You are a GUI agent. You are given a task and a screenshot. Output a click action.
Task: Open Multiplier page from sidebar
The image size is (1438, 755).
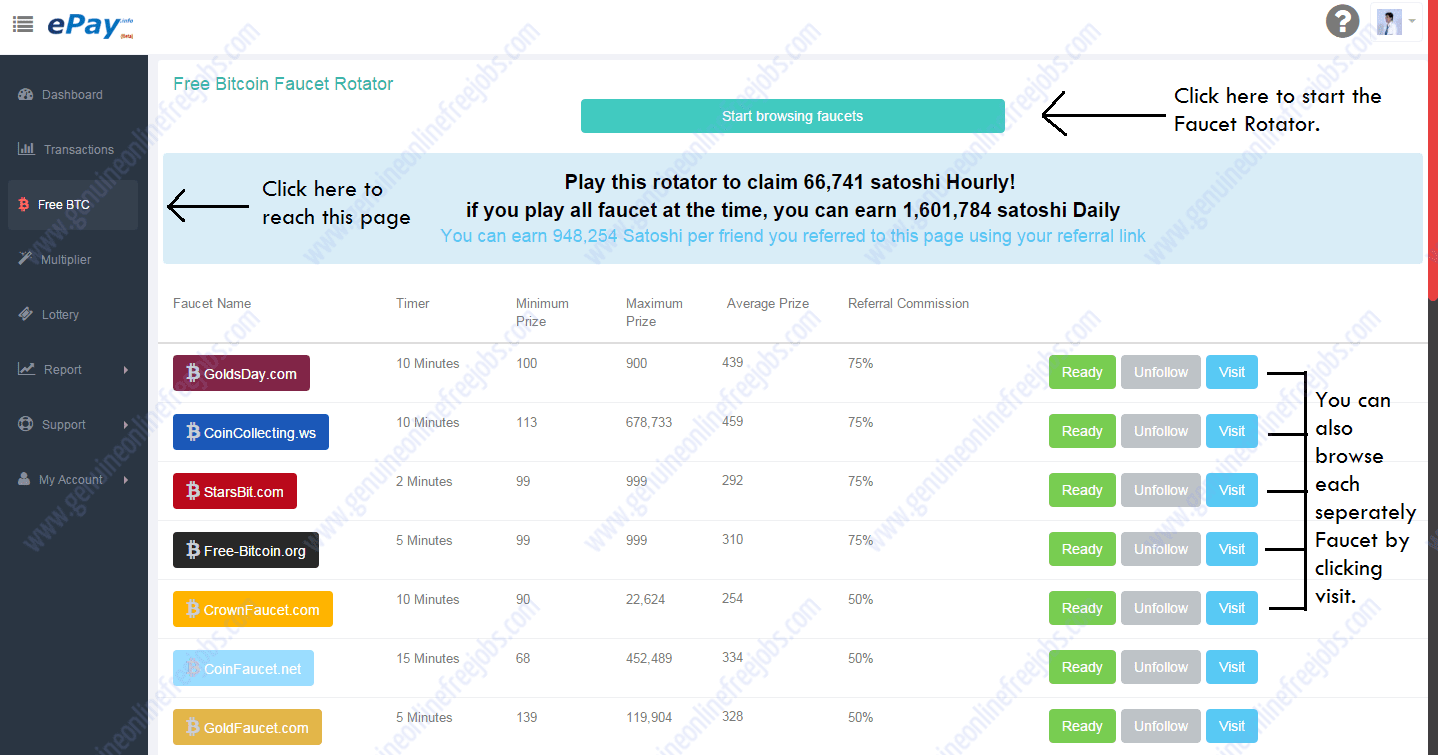[73, 260]
